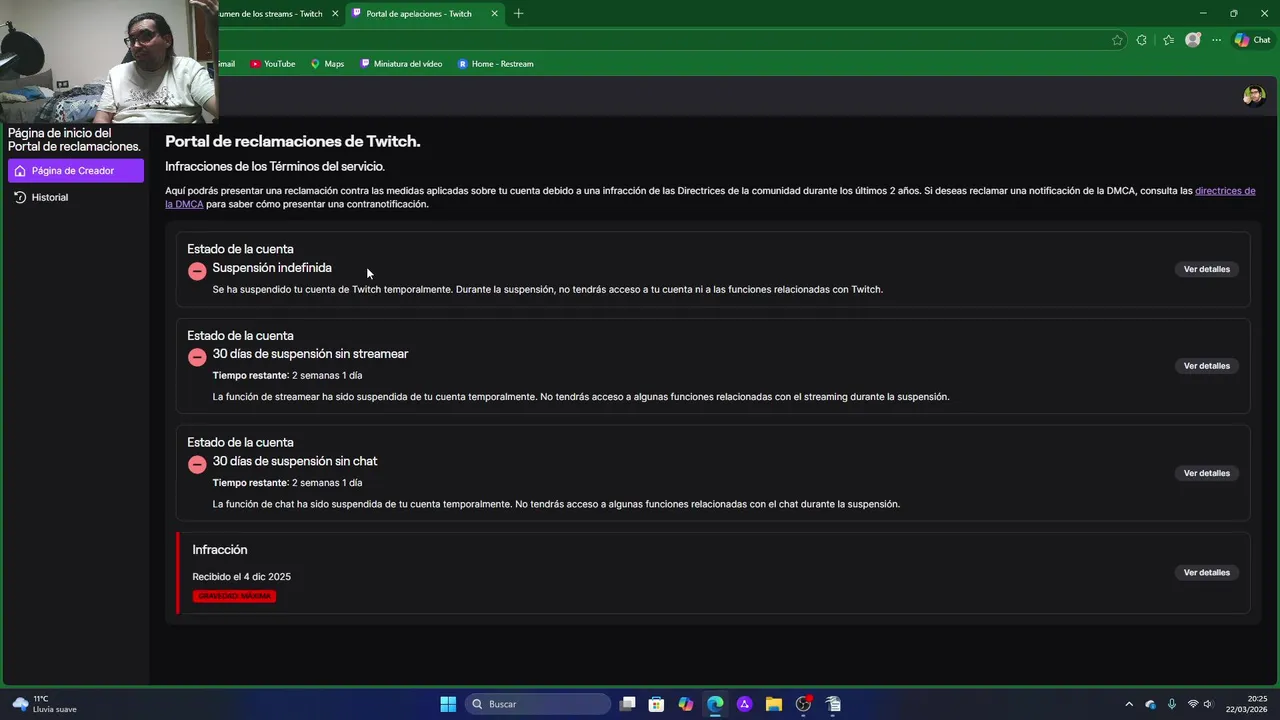This screenshot has height=720, width=1280.
Task: Open the Página de Creador sidebar item
Action: point(76,171)
